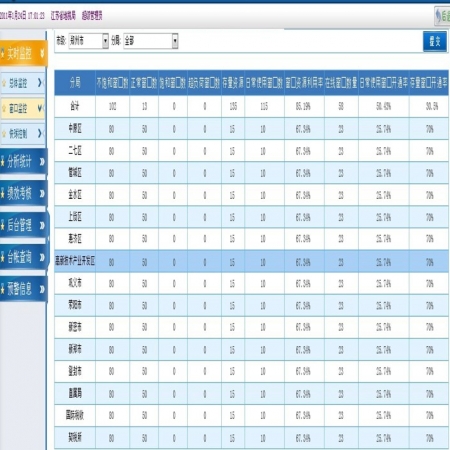
Task: Click the star icon next to 总体监控
Action: tap(4, 83)
